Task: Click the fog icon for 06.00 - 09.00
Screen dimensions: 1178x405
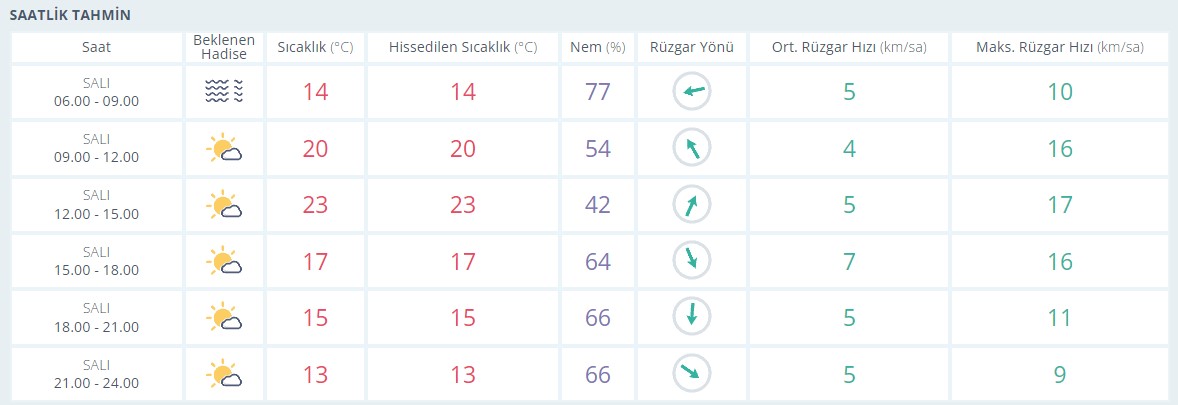Action: tap(224, 92)
